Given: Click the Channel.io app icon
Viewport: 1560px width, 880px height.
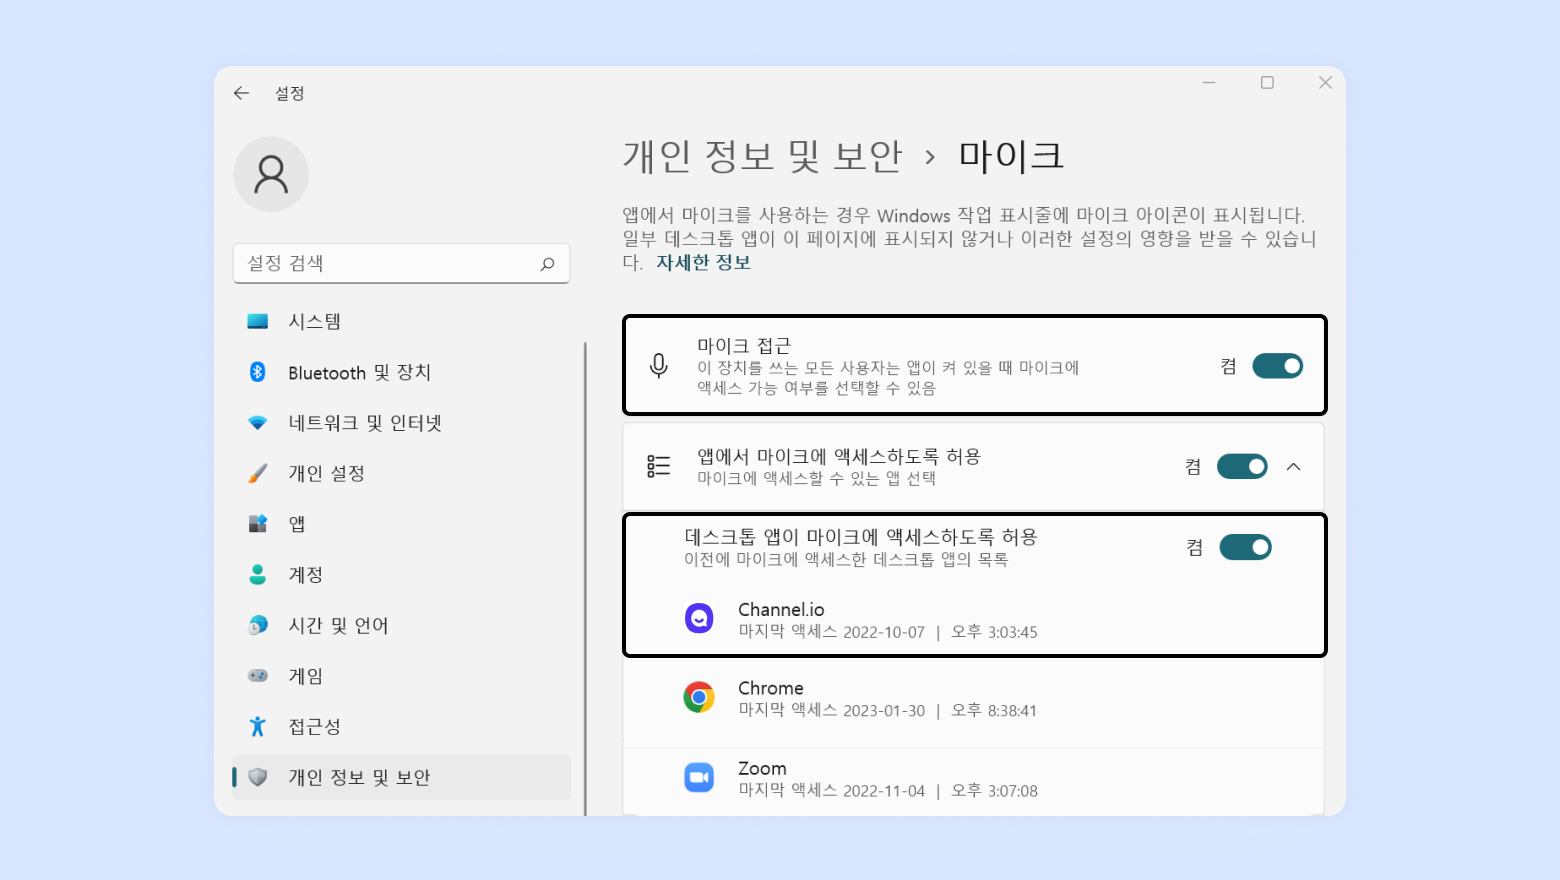Looking at the screenshot, I should pyautogui.click(x=699, y=618).
